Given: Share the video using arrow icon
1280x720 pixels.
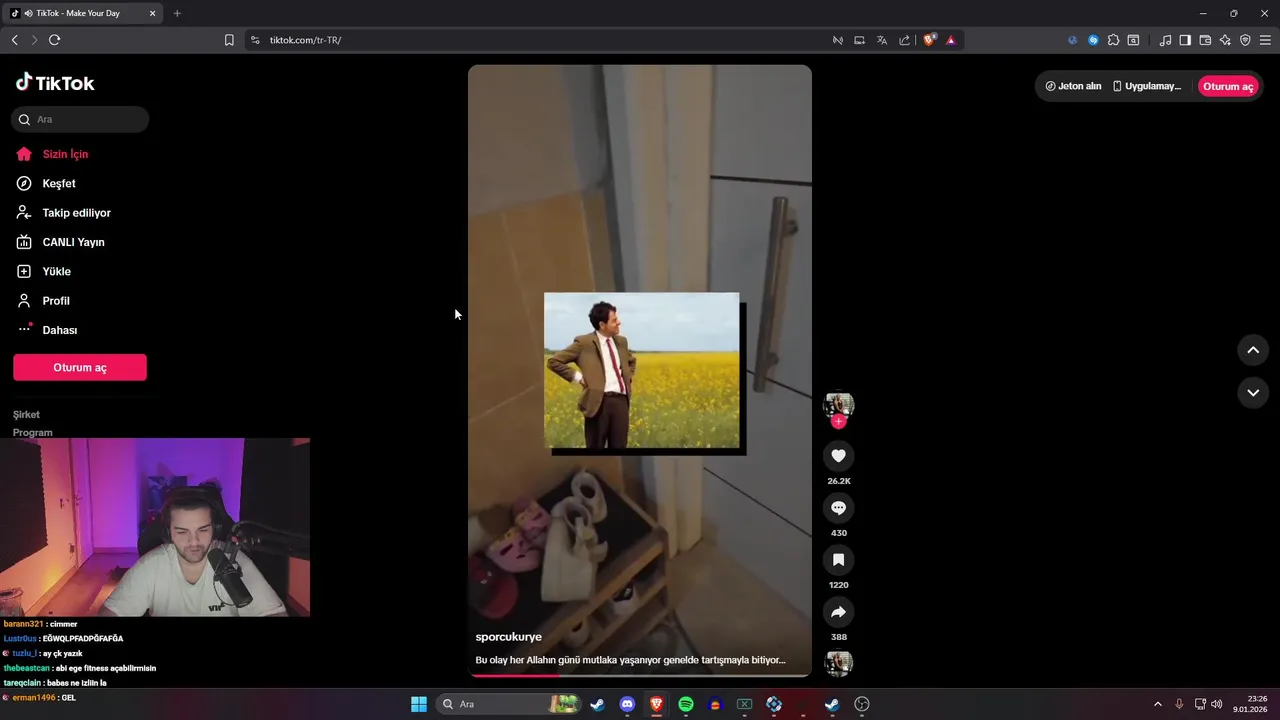Looking at the screenshot, I should (838, 612).
